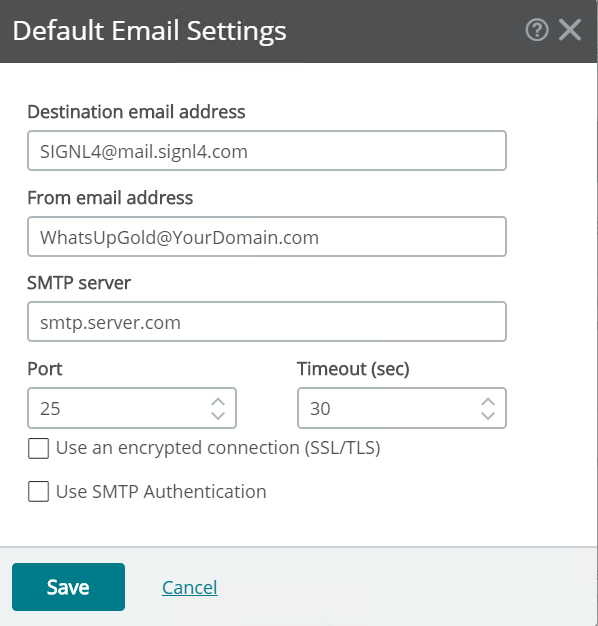Cancel the email settings changes
598x626 pixels.
[x=190, y=587]
